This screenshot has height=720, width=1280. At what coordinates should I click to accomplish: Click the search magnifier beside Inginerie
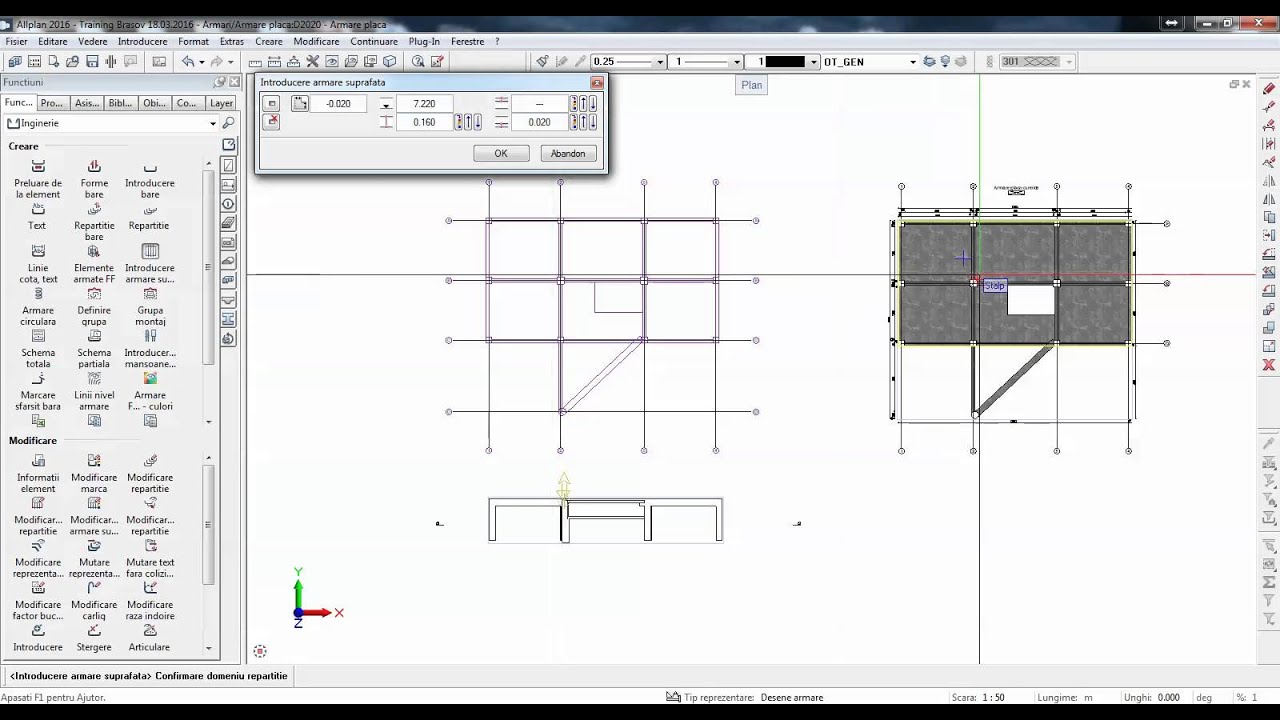click(x=229, y=123)
